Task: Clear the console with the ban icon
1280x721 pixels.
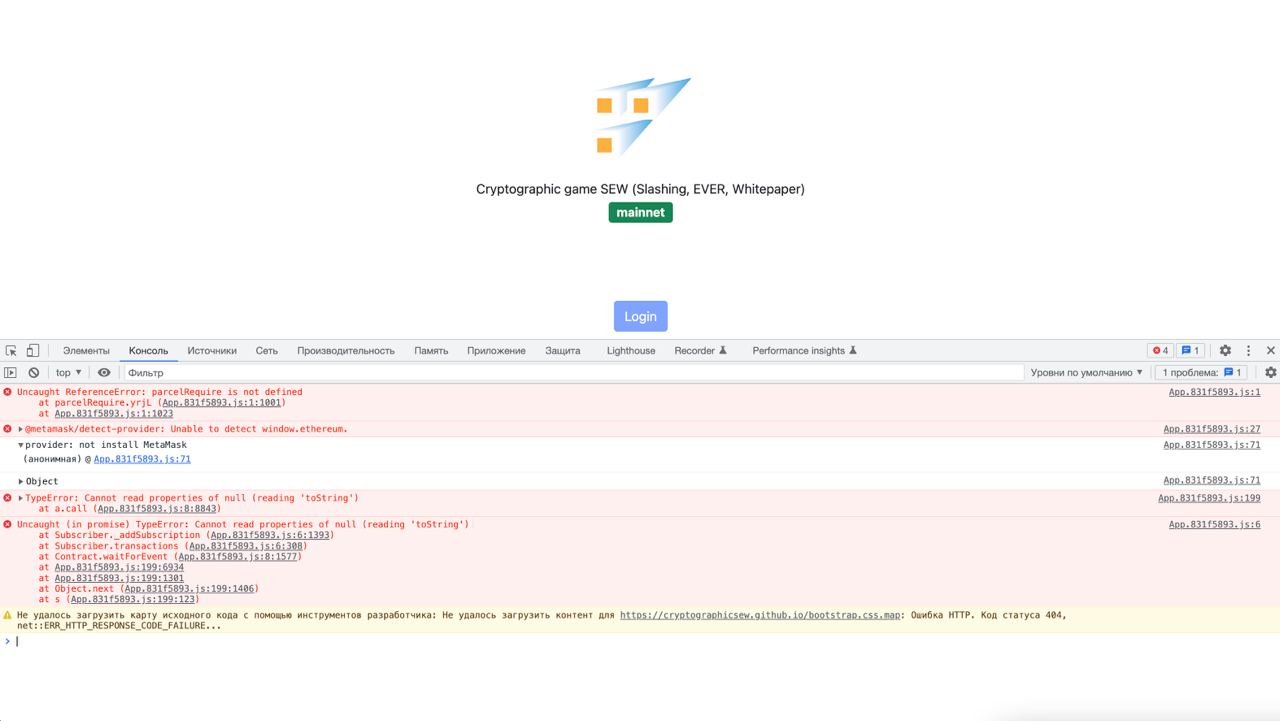Action: click(x=34, y=373)
